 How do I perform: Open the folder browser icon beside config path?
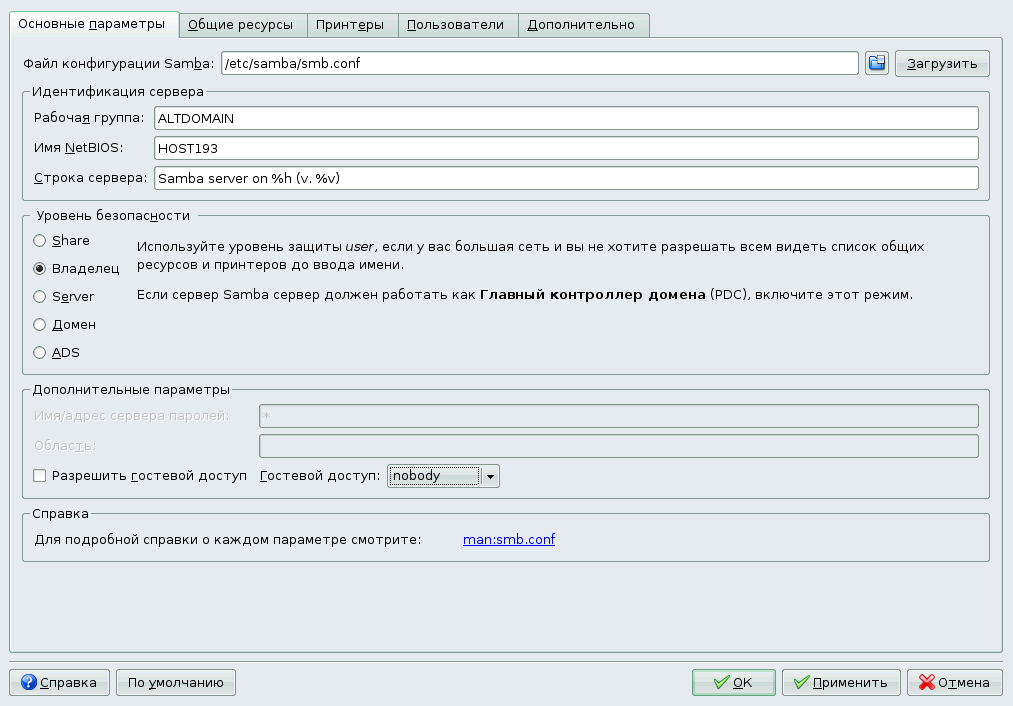point(875,62)
